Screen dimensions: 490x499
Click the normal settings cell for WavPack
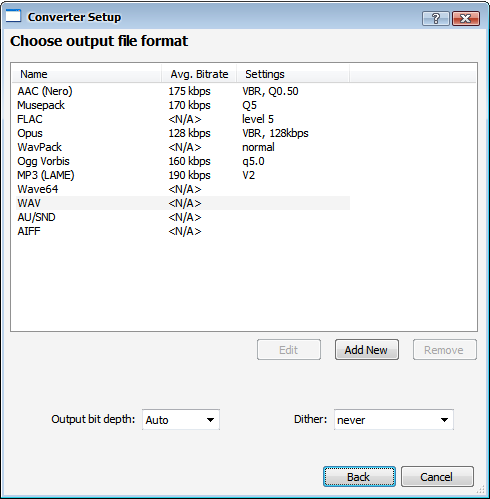[x=258, y=147]
